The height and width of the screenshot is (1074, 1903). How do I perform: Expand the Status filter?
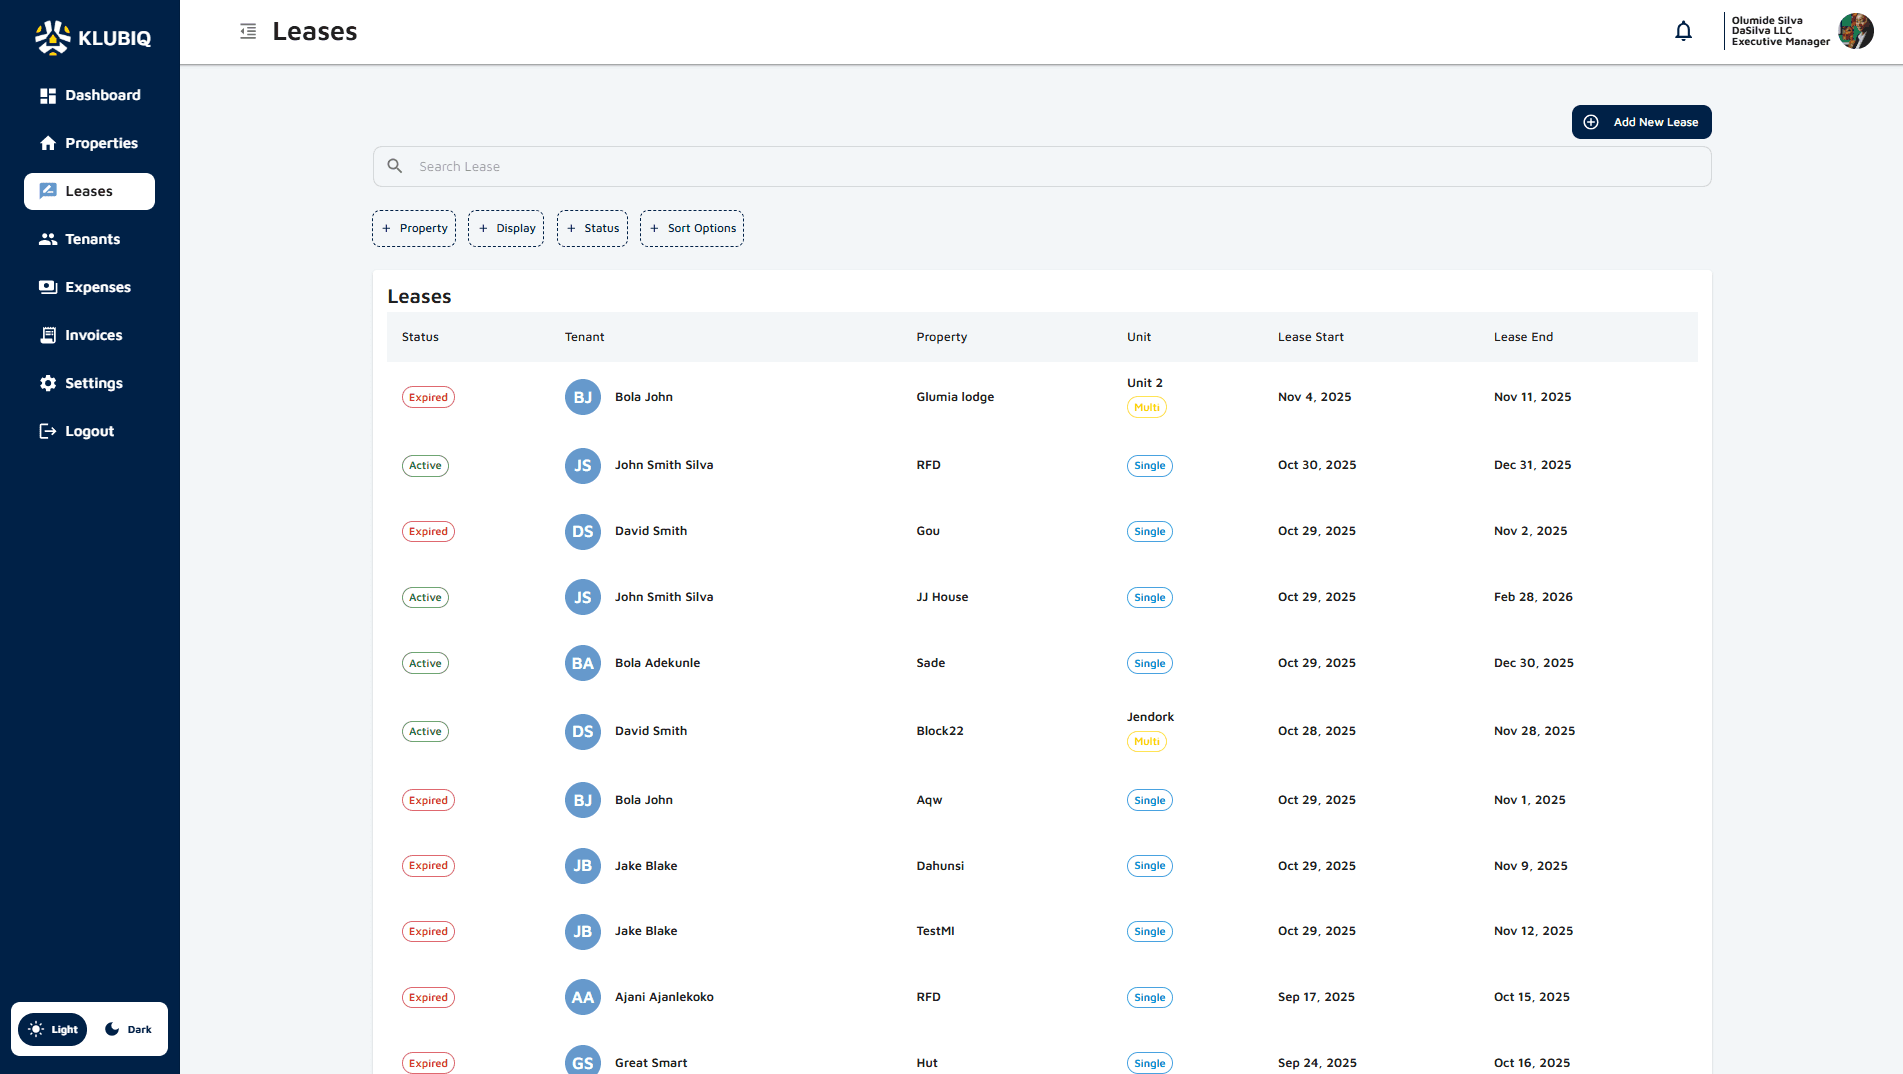coord(592,228)
